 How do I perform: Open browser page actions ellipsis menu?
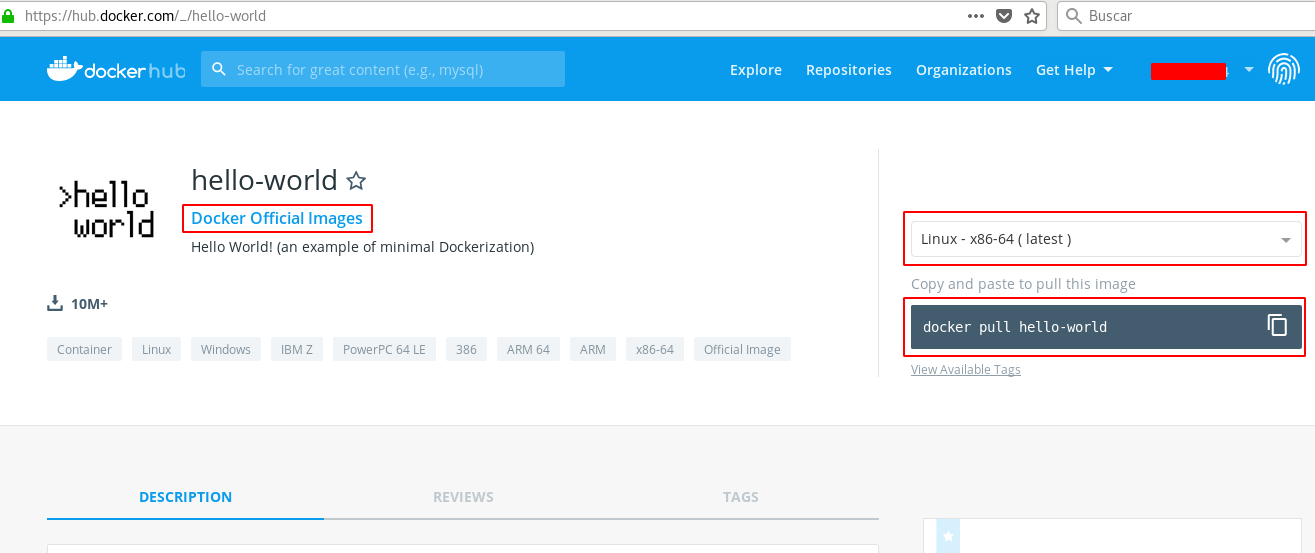coord(976,16)
